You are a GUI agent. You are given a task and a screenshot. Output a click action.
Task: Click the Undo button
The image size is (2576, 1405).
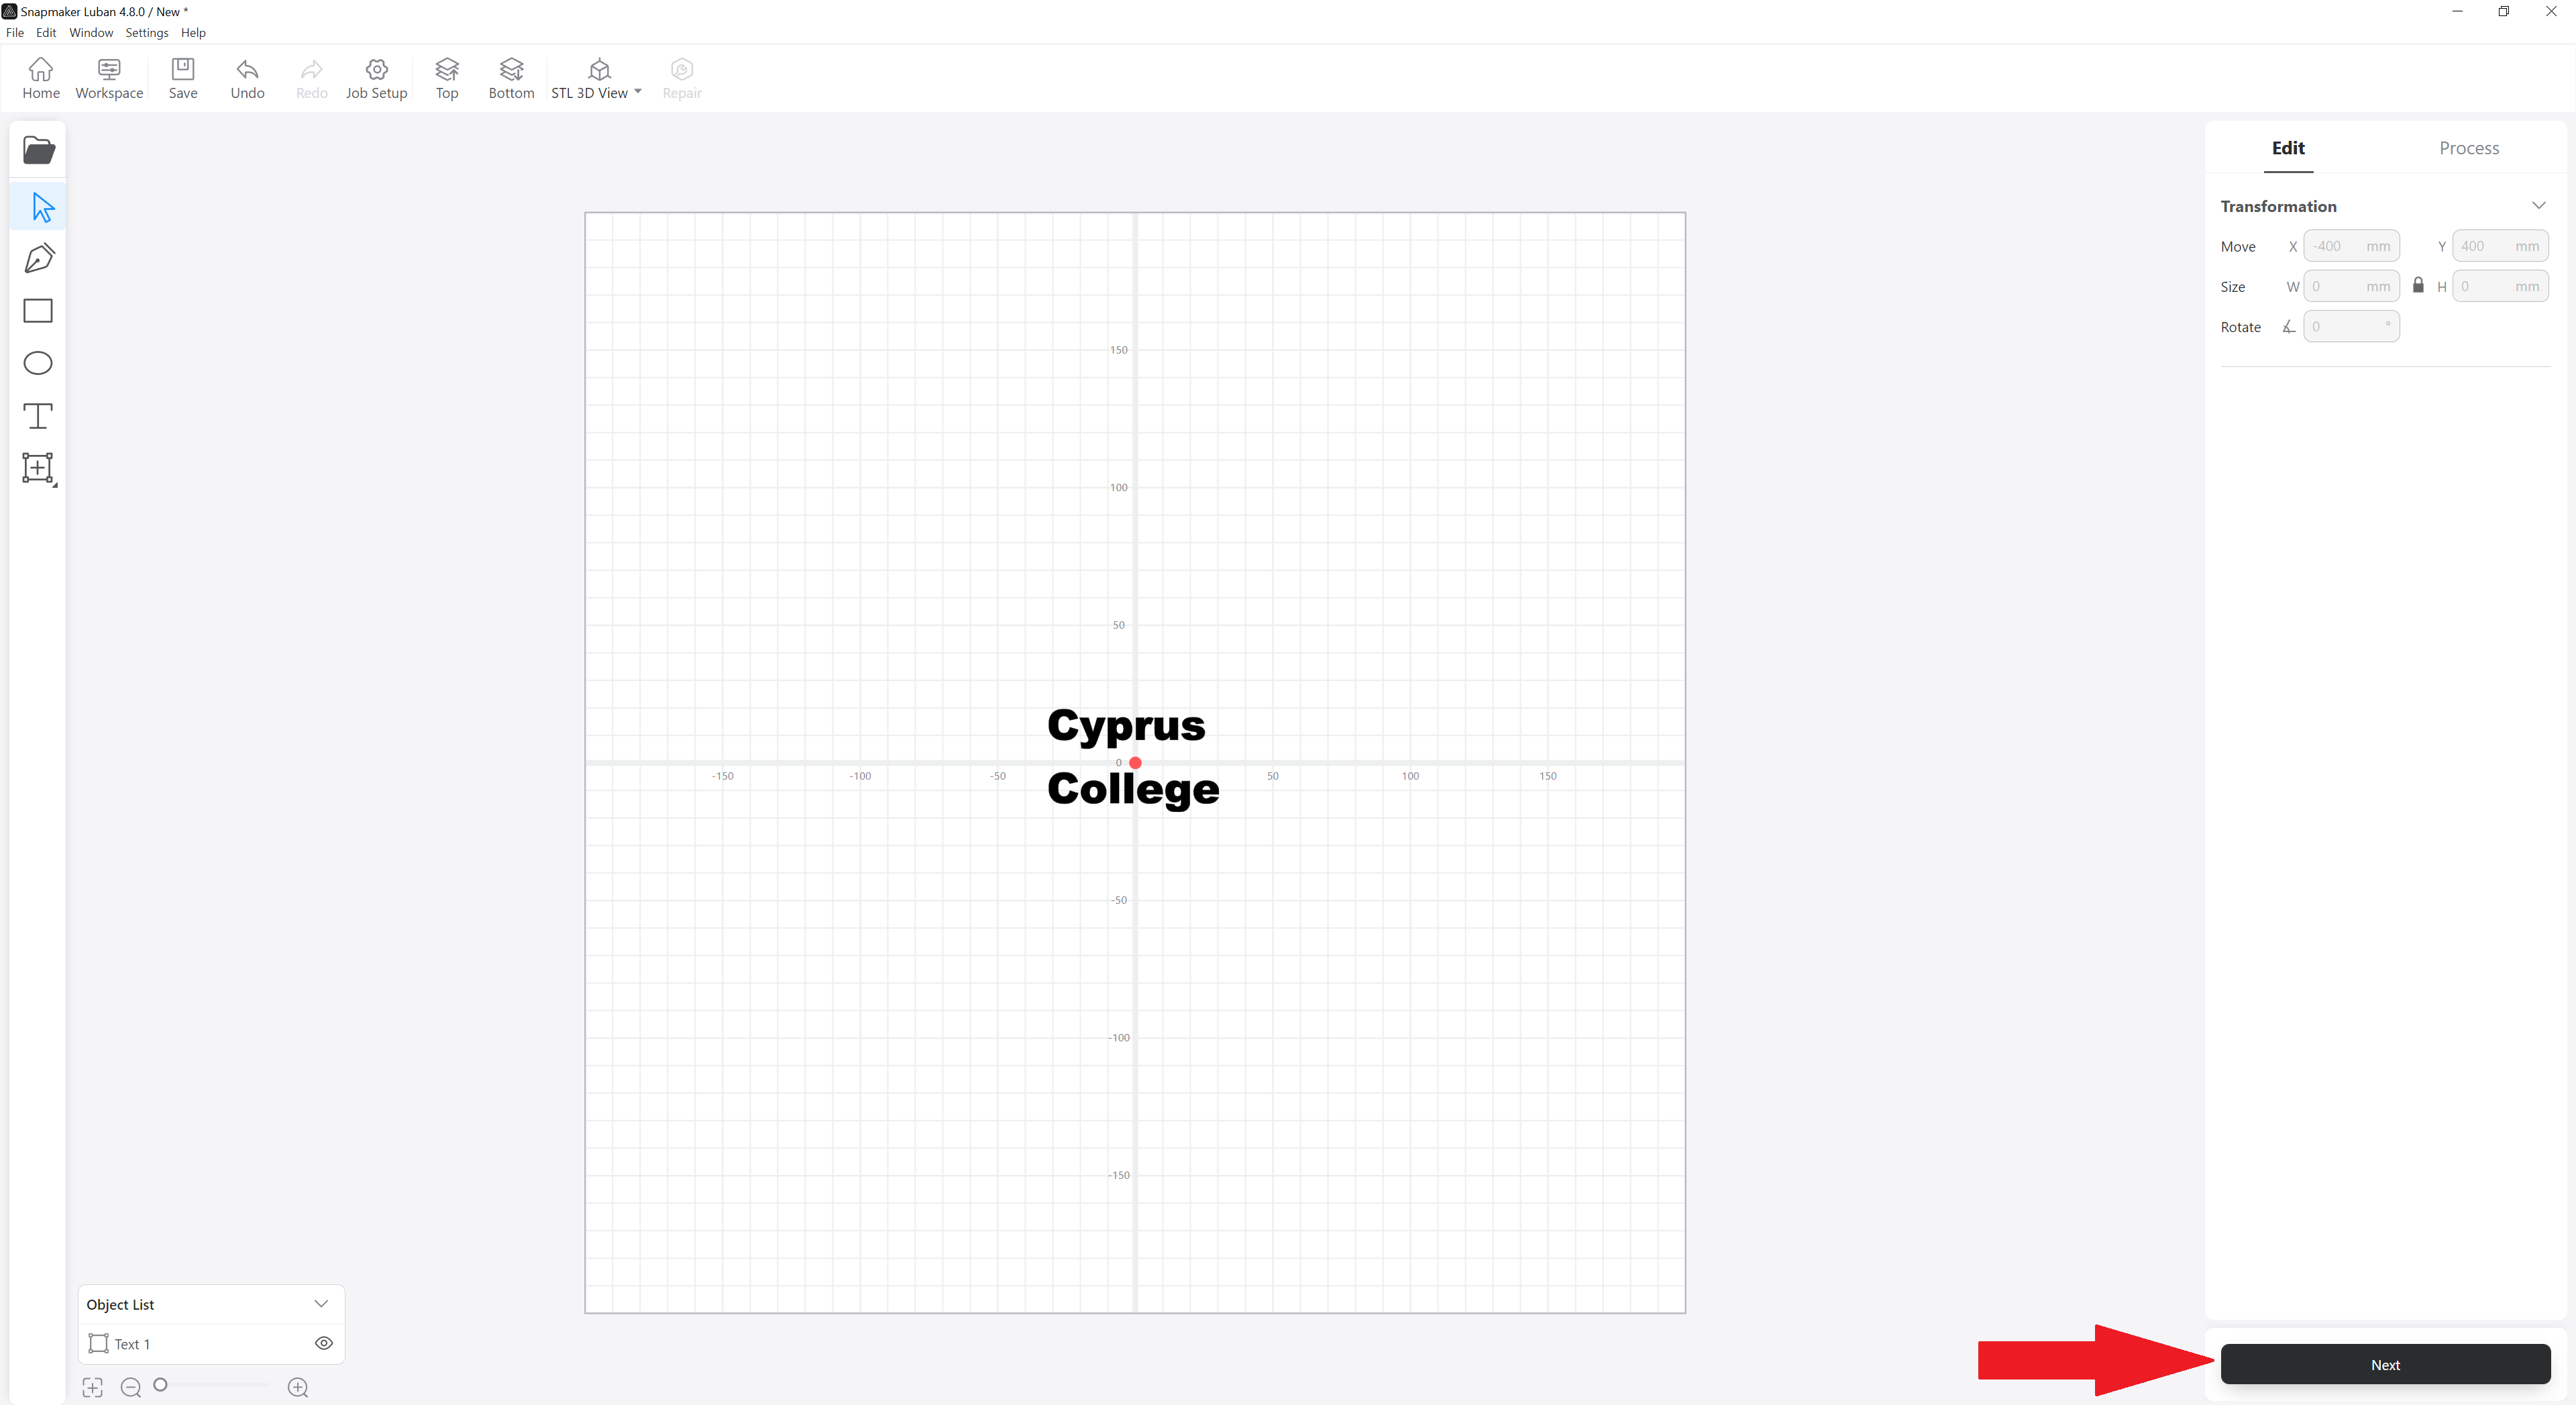pos(247,78)
